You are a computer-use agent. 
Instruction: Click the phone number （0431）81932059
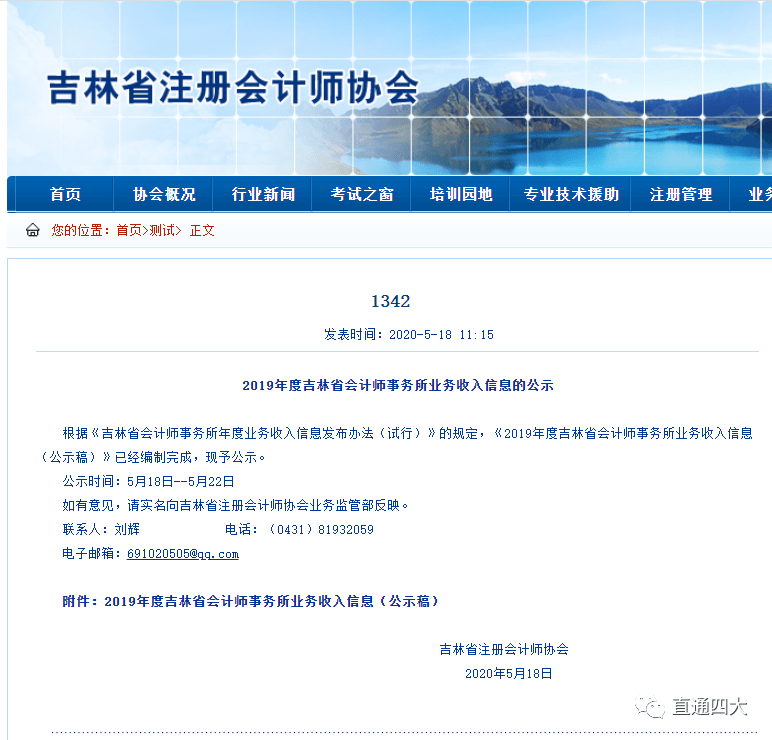[x=320, y=529]
